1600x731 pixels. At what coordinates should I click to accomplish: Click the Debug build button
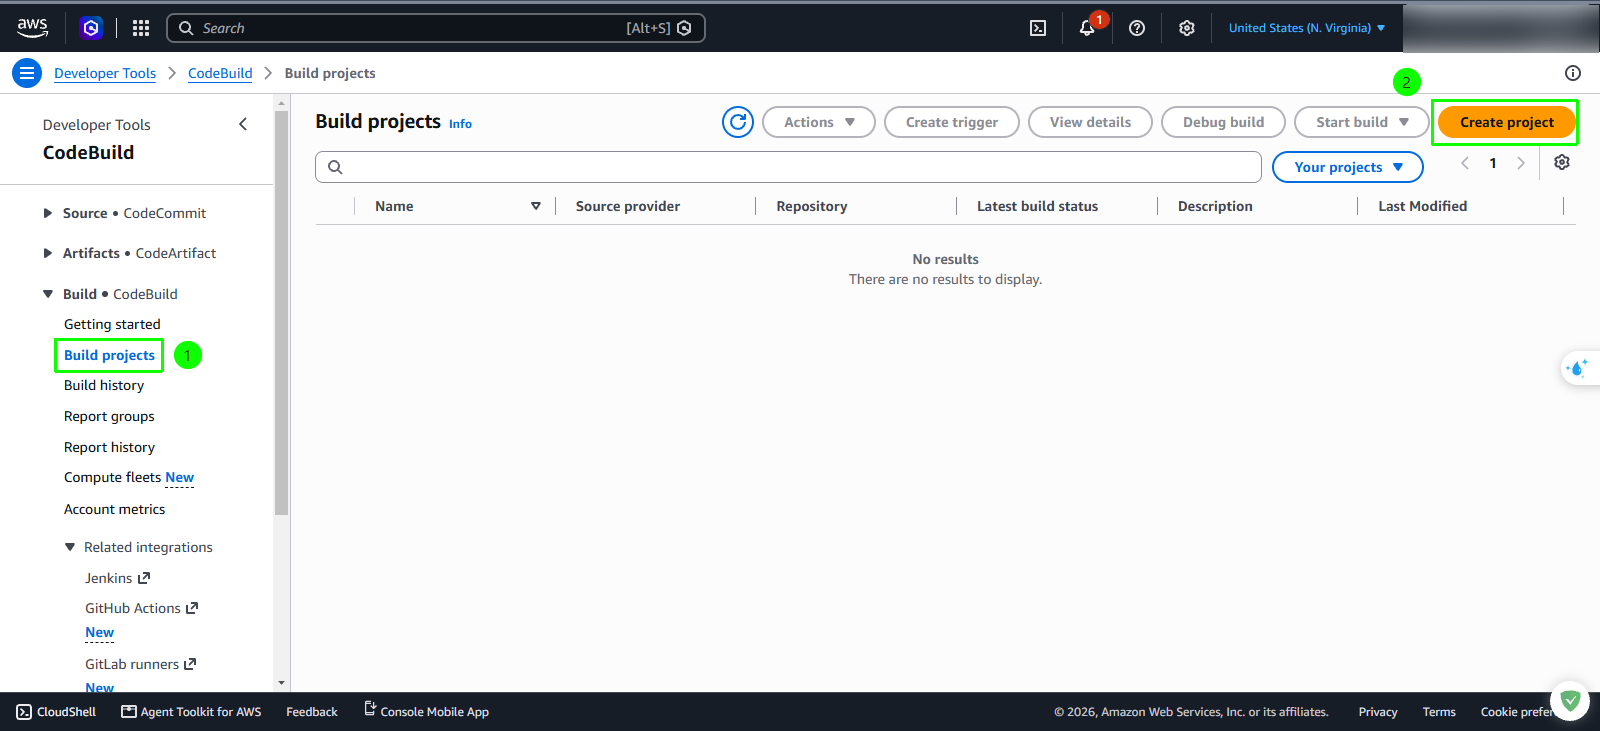click(1223, 122)
